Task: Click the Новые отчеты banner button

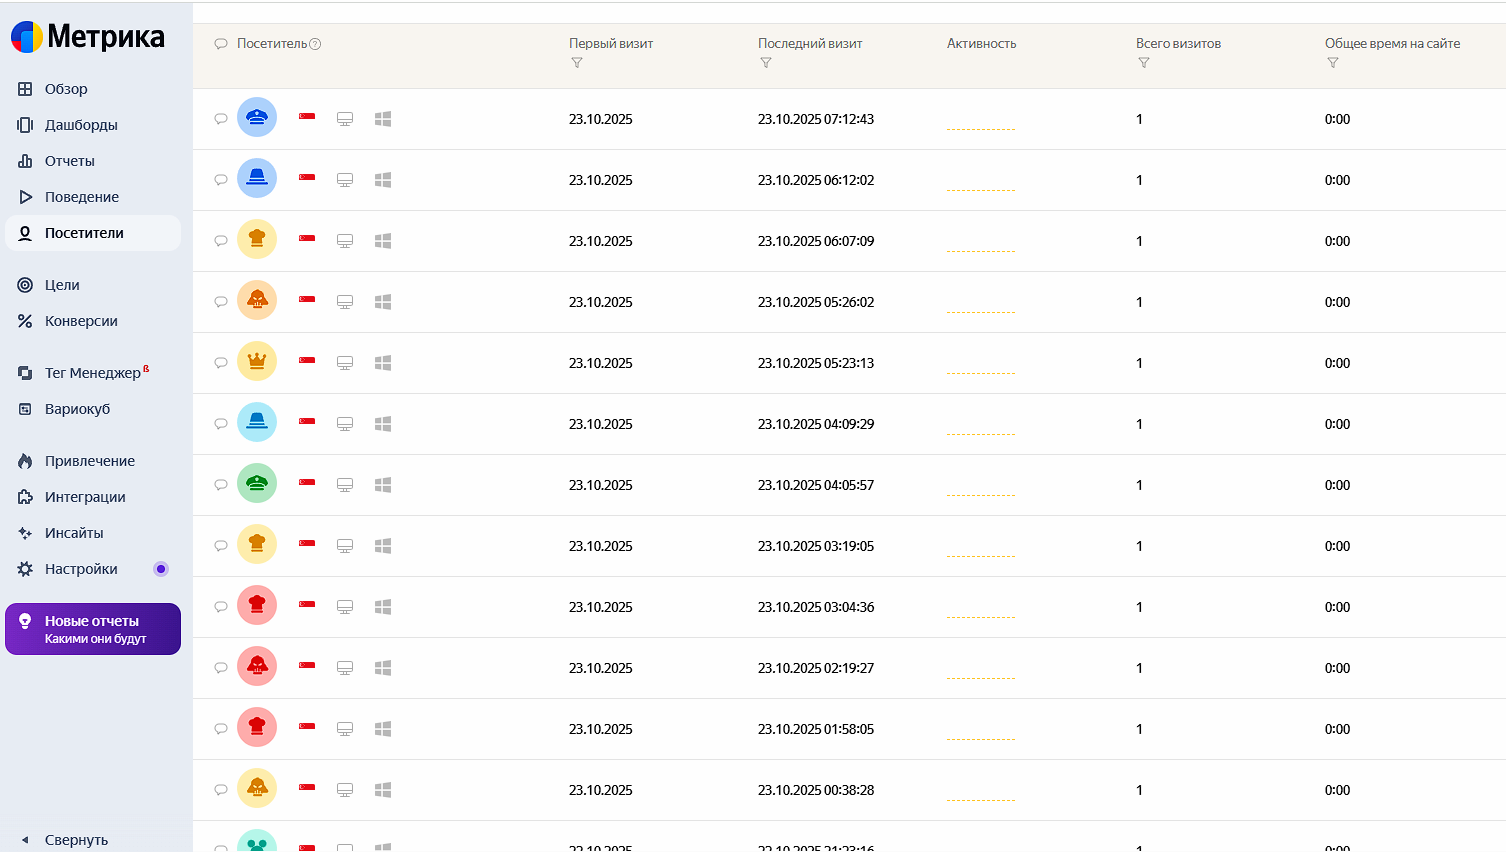Action: (x=93, y=629)
